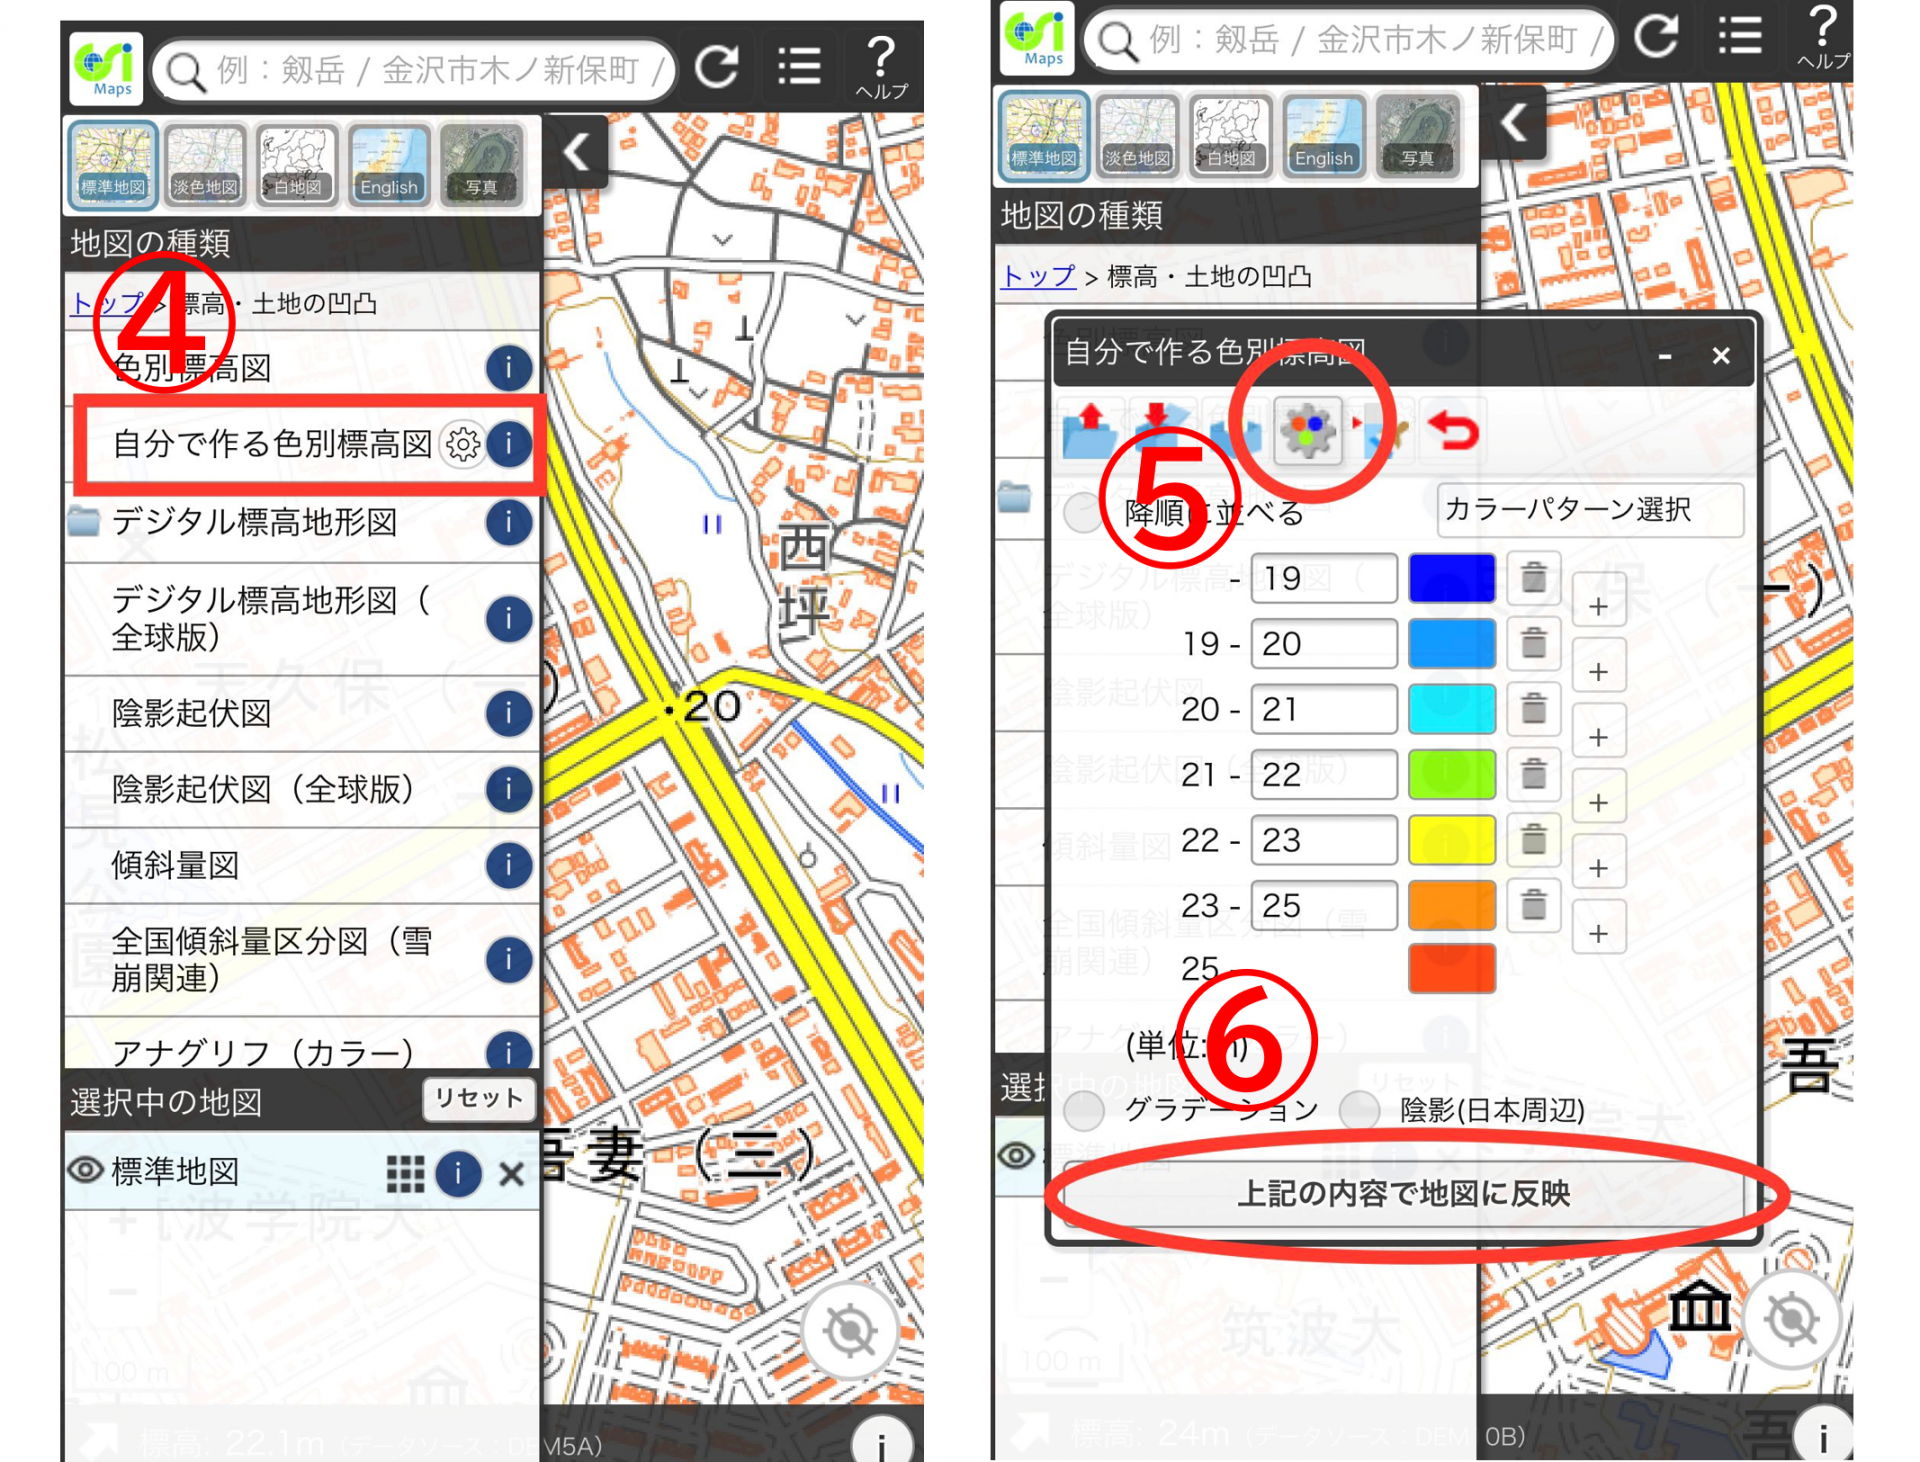Click the トップ breadcrumb link in right screenshot
1920x1462 pixels.
click(1038, 276)
